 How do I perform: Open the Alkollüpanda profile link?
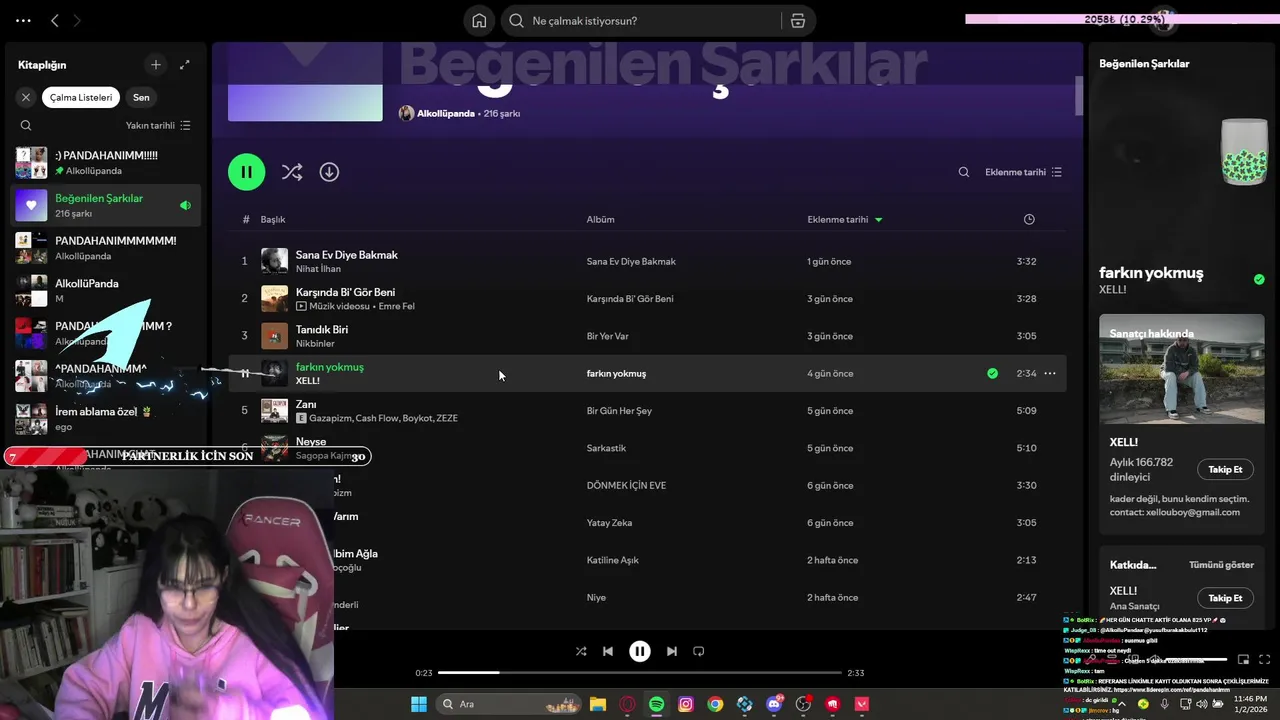(x=446, y=113)
